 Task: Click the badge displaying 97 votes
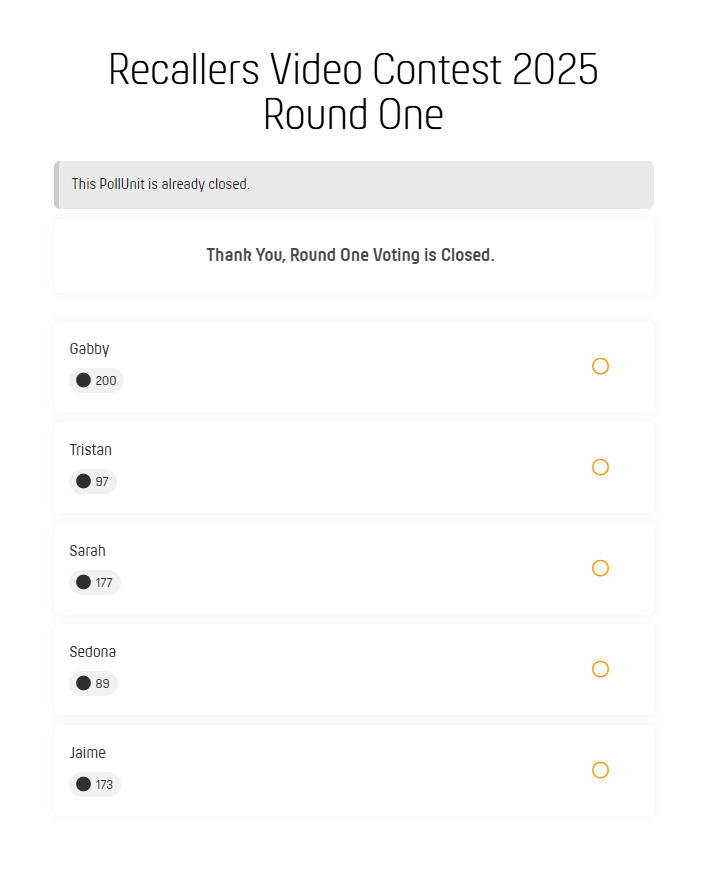click(x=93, y=481)
